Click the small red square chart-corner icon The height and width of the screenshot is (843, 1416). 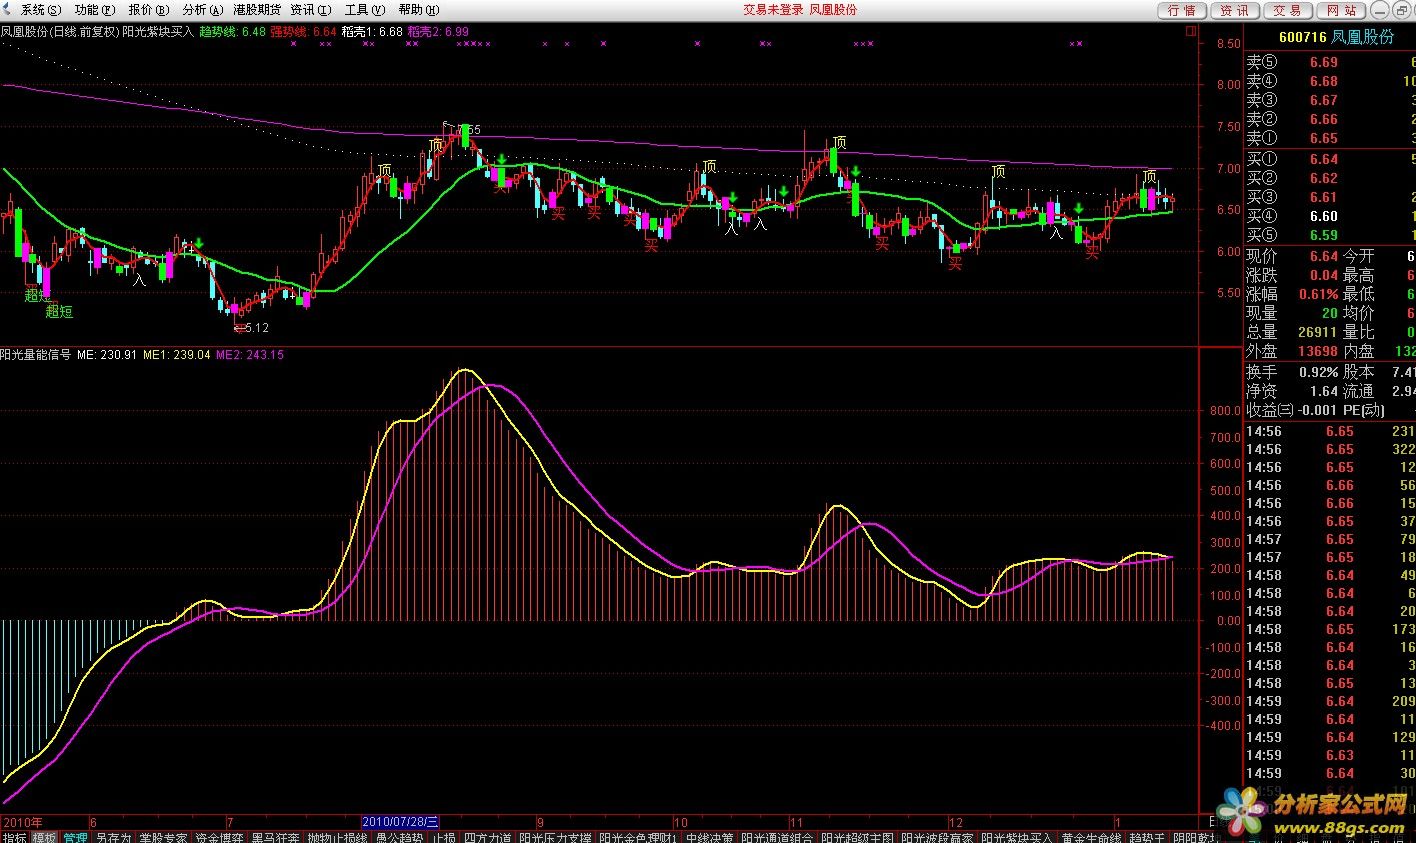click(1189, 31)
